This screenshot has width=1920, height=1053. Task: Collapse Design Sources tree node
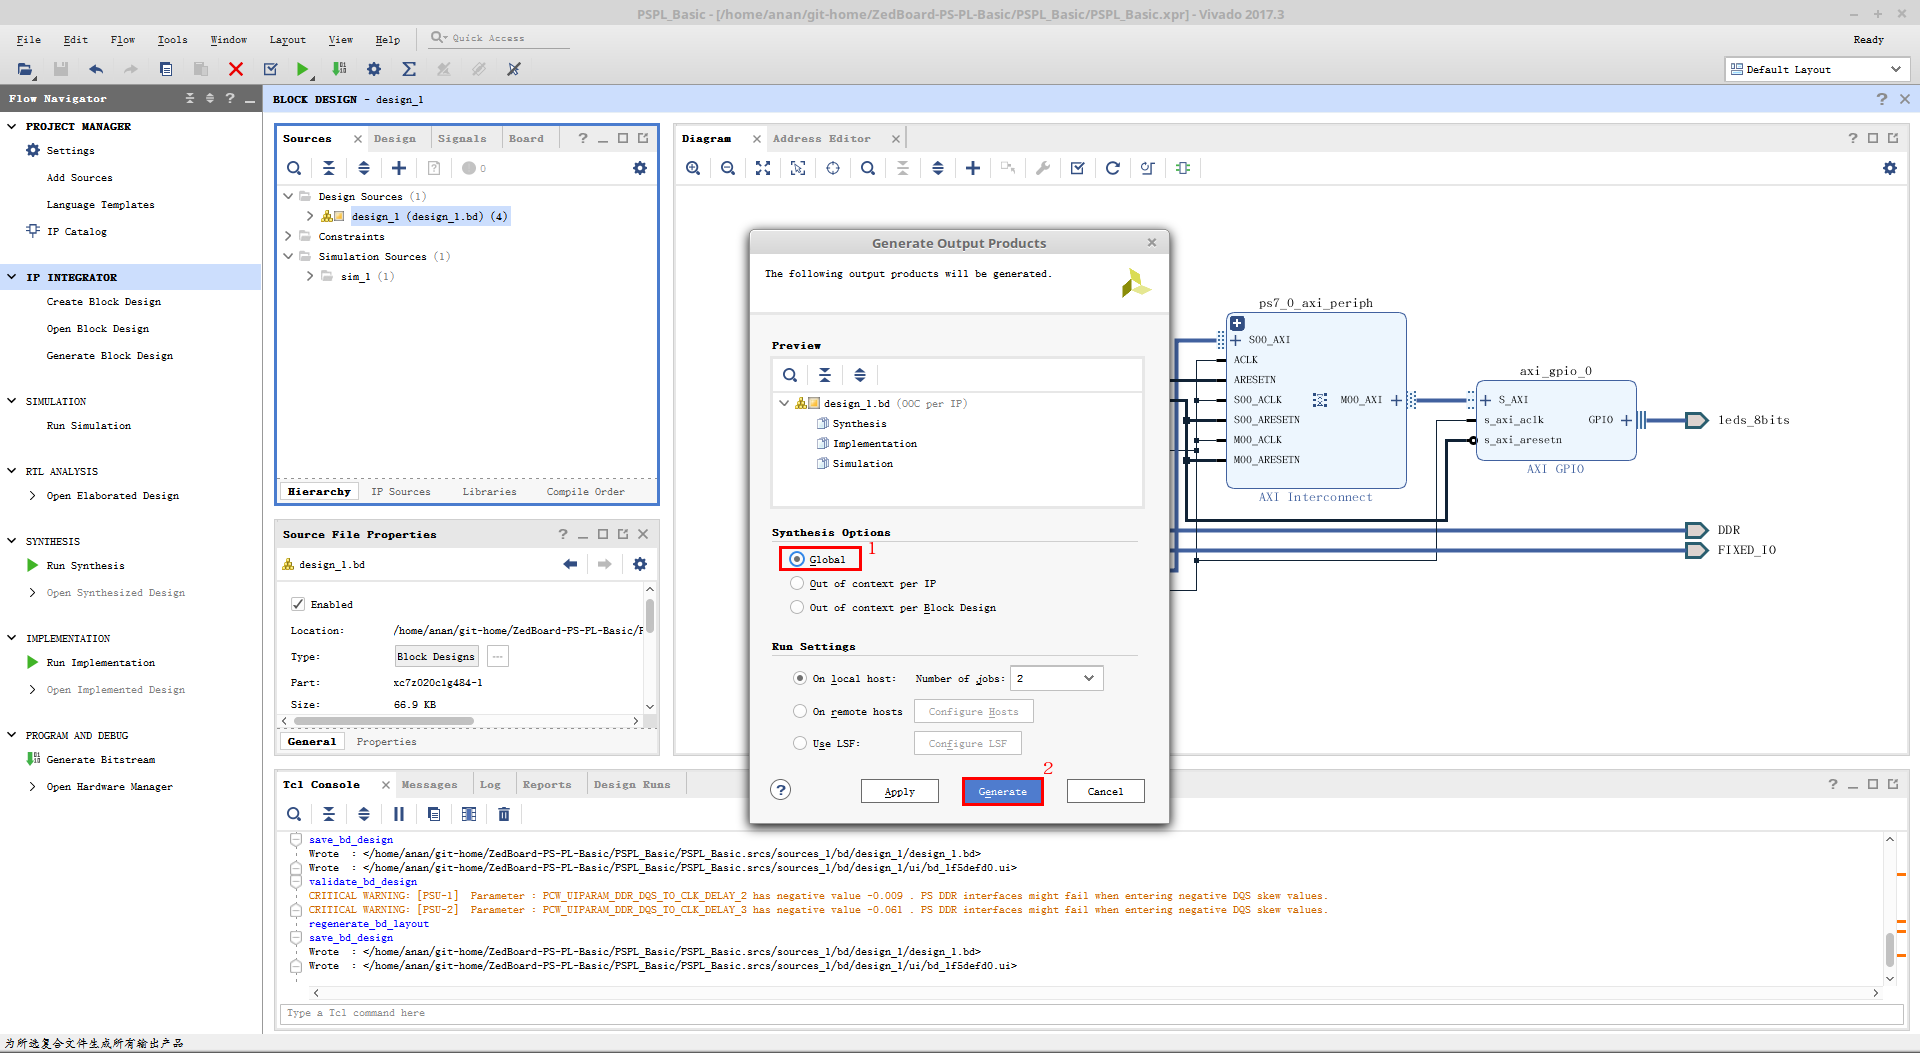pyautogui.click(x=289, y=196)
